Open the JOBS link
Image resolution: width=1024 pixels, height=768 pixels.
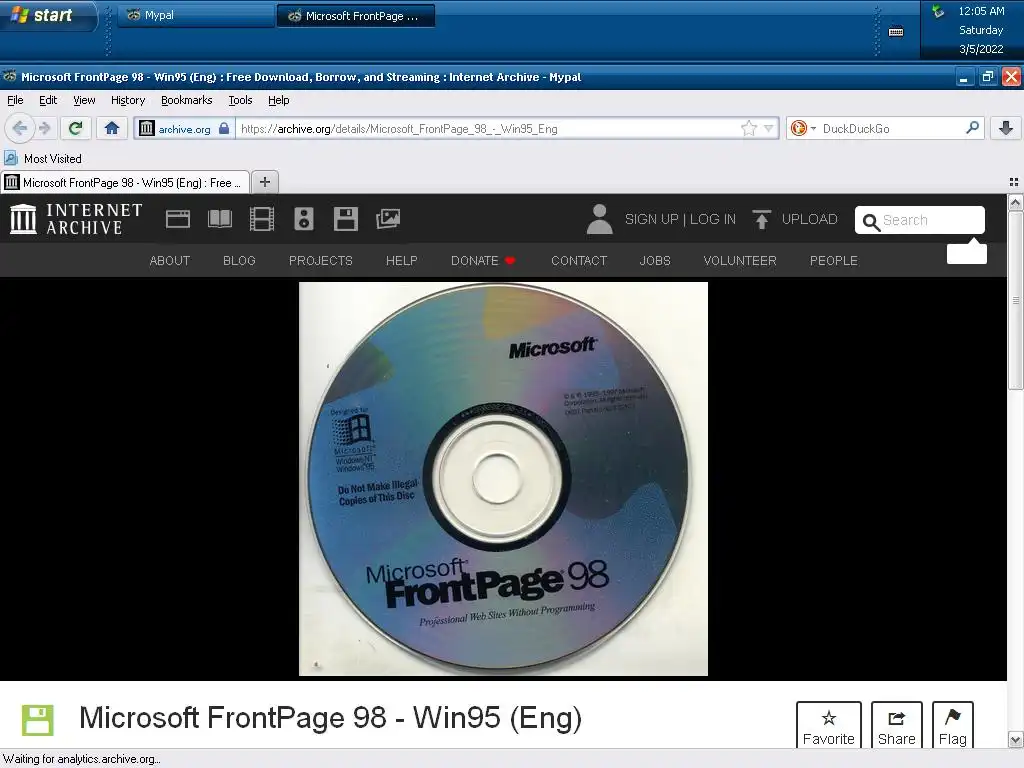655,261
